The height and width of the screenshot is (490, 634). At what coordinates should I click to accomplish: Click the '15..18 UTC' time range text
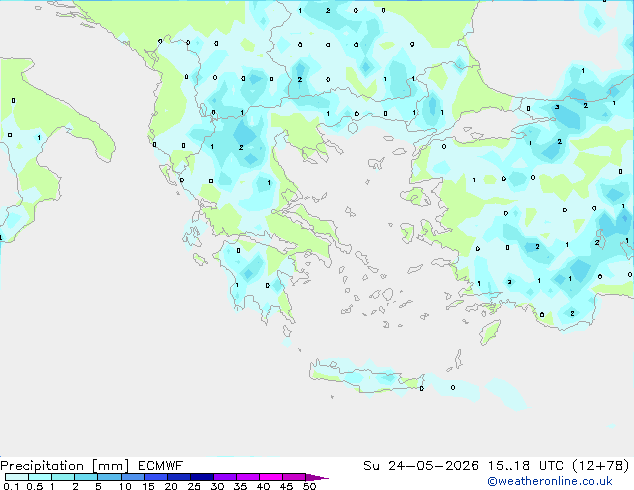click(x=526, y=466)
